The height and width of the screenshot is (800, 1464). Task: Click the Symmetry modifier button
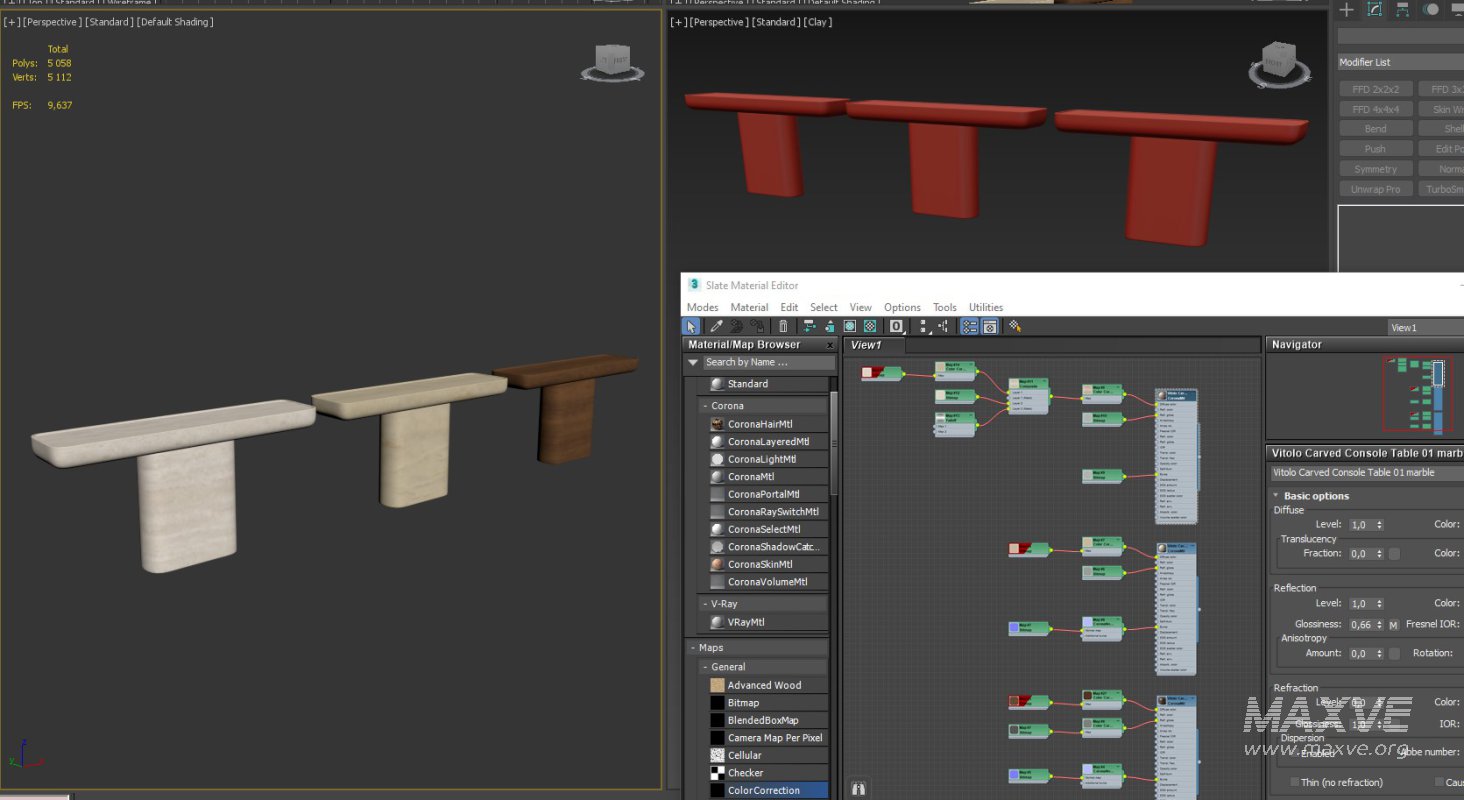pyautogui.click(x=1376, y=169)
